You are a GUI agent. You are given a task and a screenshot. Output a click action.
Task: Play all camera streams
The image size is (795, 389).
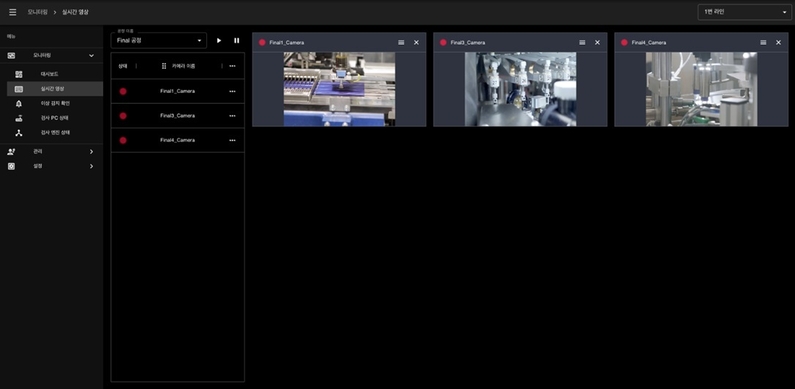[x=219, y=41]
